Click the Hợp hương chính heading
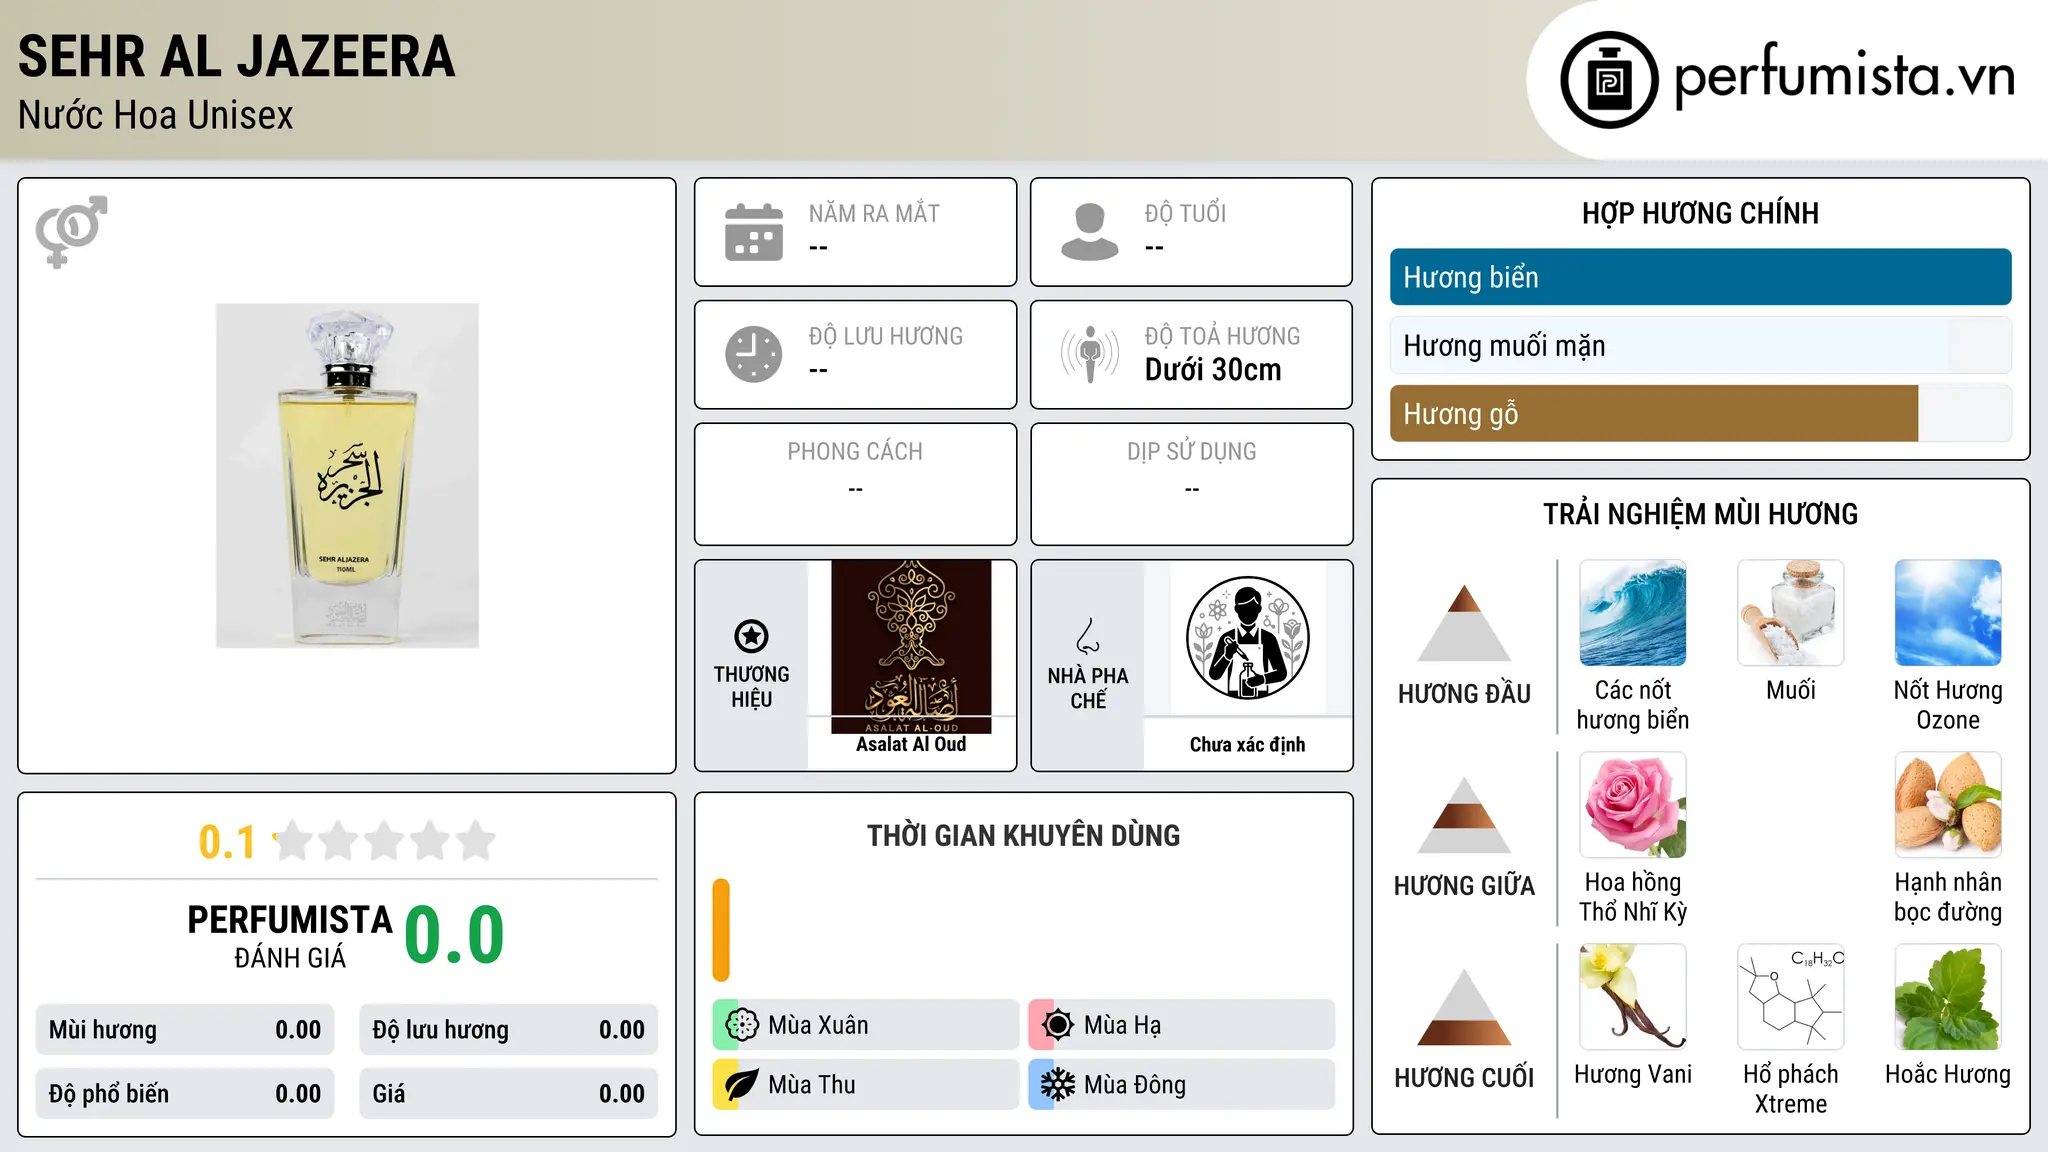Screen dimensions: 2048x1152 (x=1700, y=213)
